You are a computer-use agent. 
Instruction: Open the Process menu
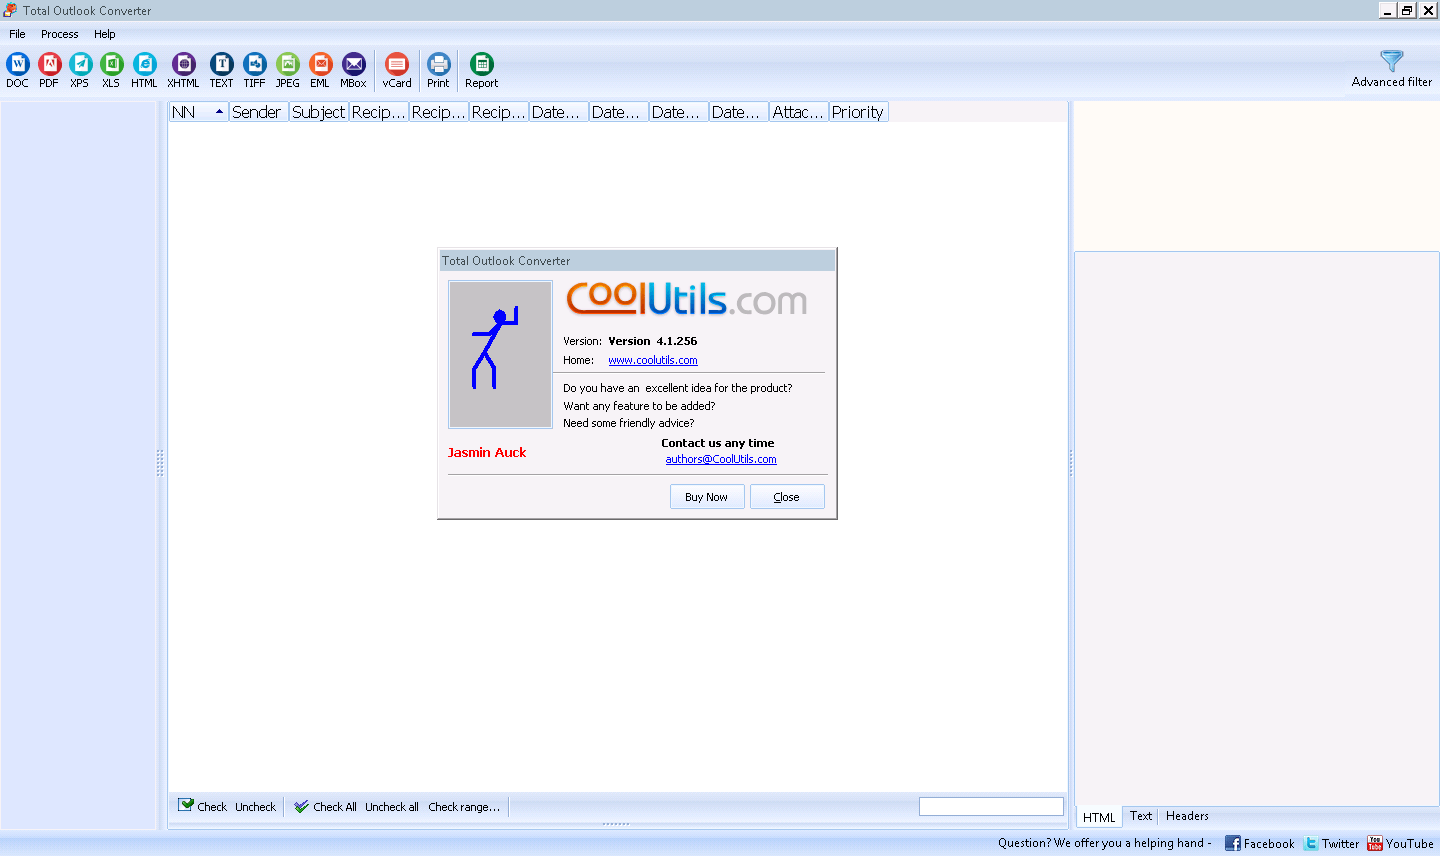(x=59, y=33)
